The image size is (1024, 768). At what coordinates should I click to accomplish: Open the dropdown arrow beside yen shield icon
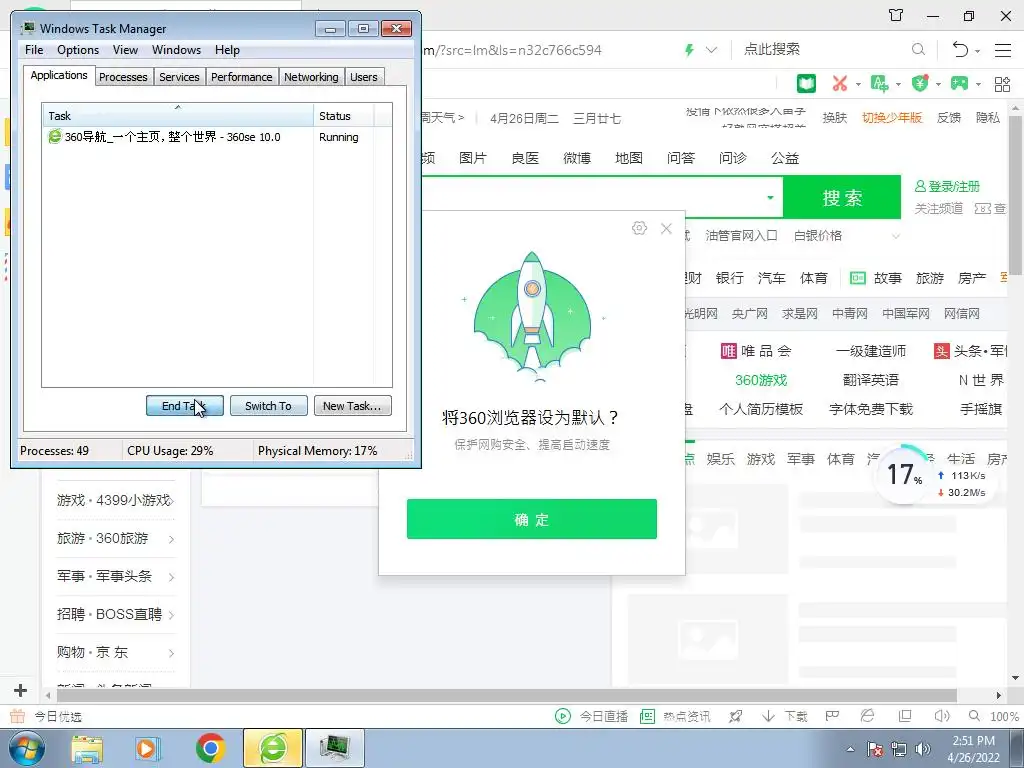pyautogui.click(x=938, y=84)
